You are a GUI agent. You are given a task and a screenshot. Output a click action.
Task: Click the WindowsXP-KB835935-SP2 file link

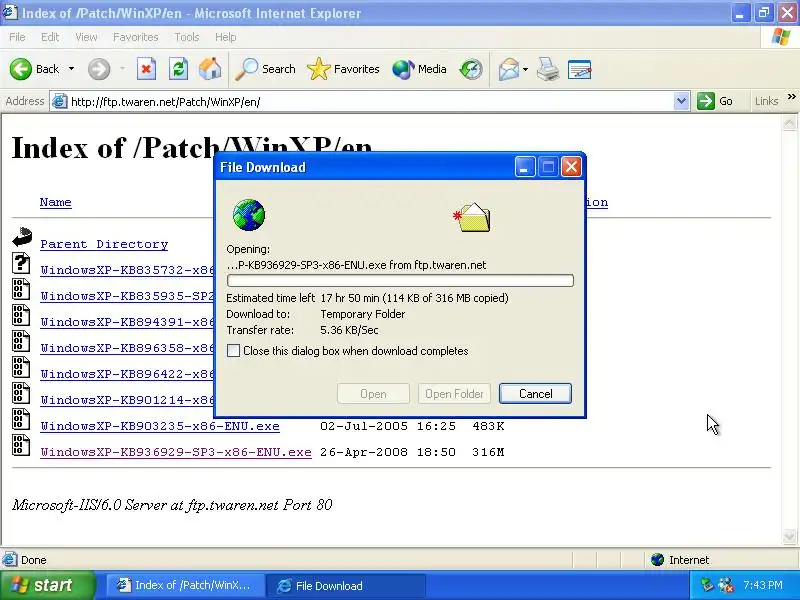coord(127,296)
